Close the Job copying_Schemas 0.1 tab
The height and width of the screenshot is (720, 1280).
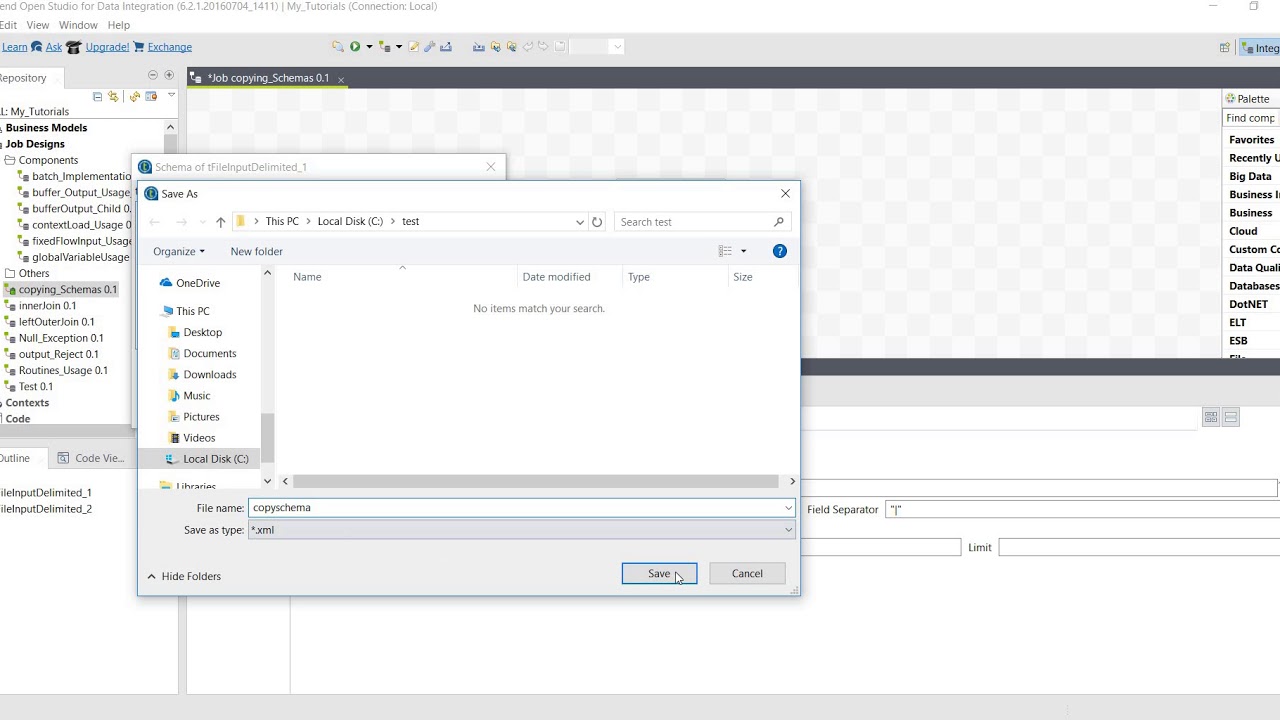tap(341, 79)
